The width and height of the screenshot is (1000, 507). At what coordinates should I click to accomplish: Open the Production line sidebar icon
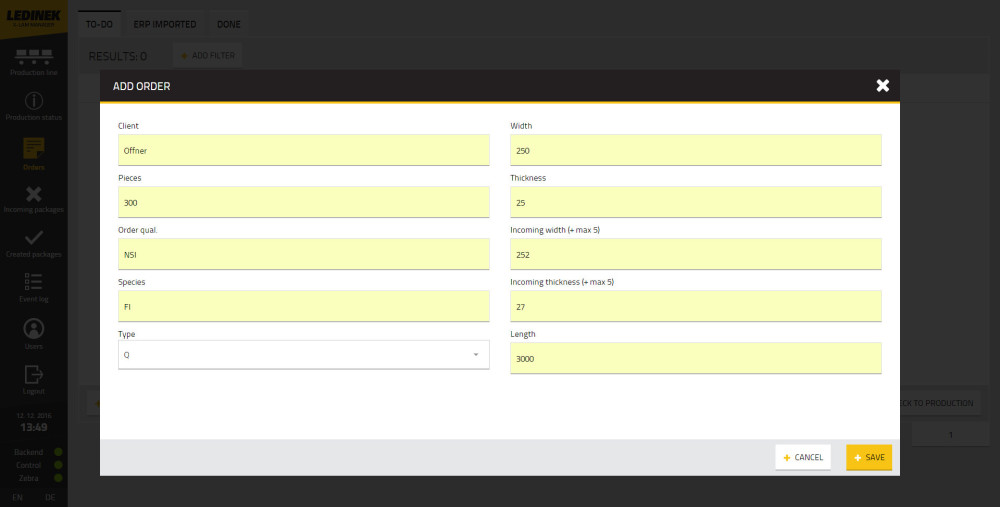pyautogui.click(x=34, y=58)
